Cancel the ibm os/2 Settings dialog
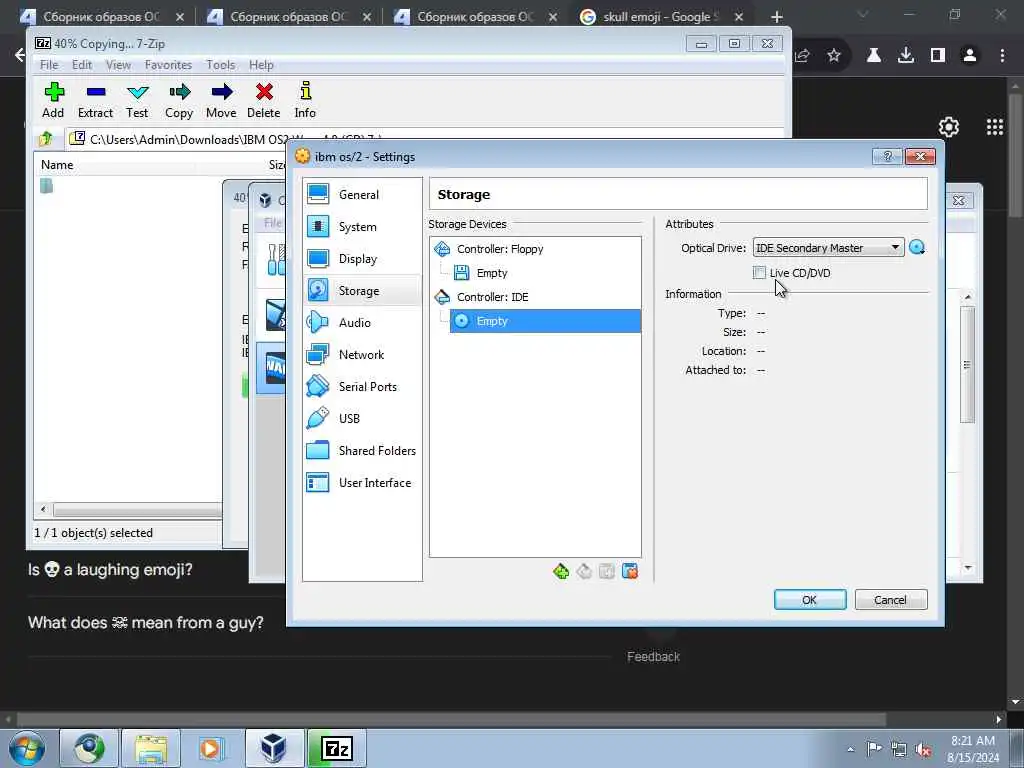This screenshot has height=768, width=1024. [891, 600]
